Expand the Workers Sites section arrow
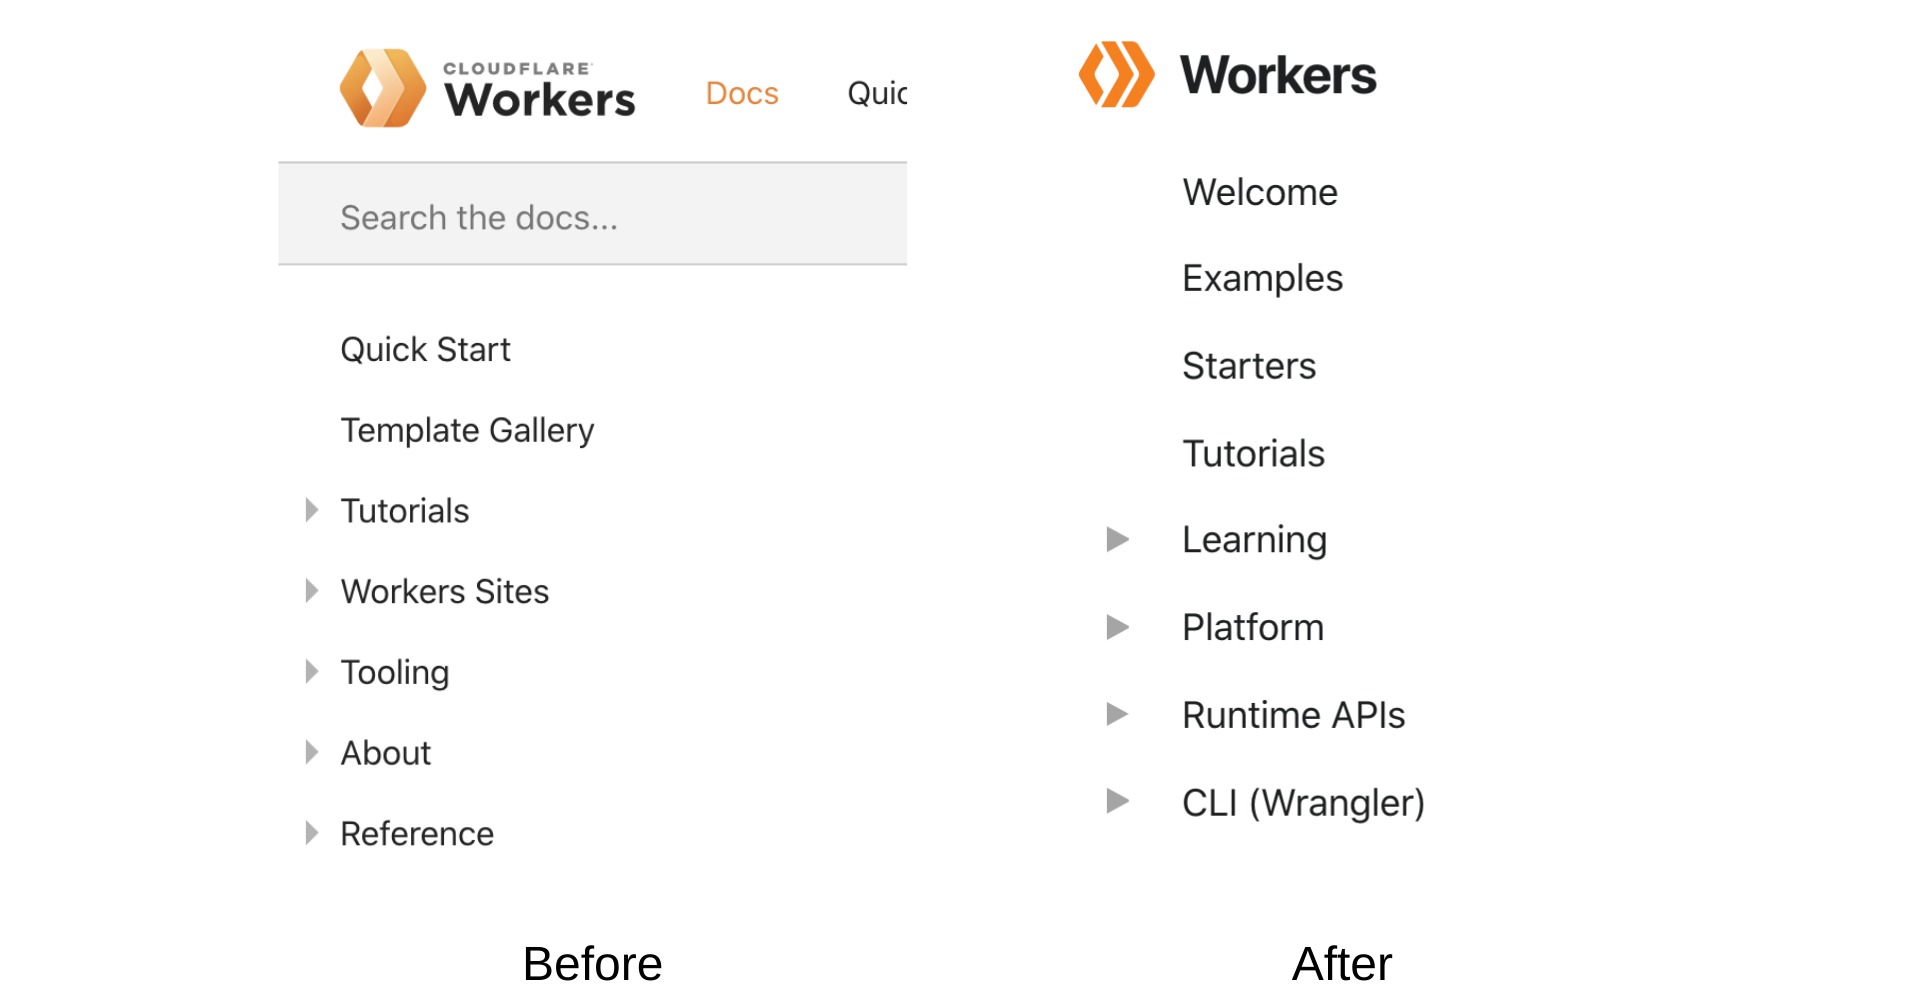 [312, 591]
